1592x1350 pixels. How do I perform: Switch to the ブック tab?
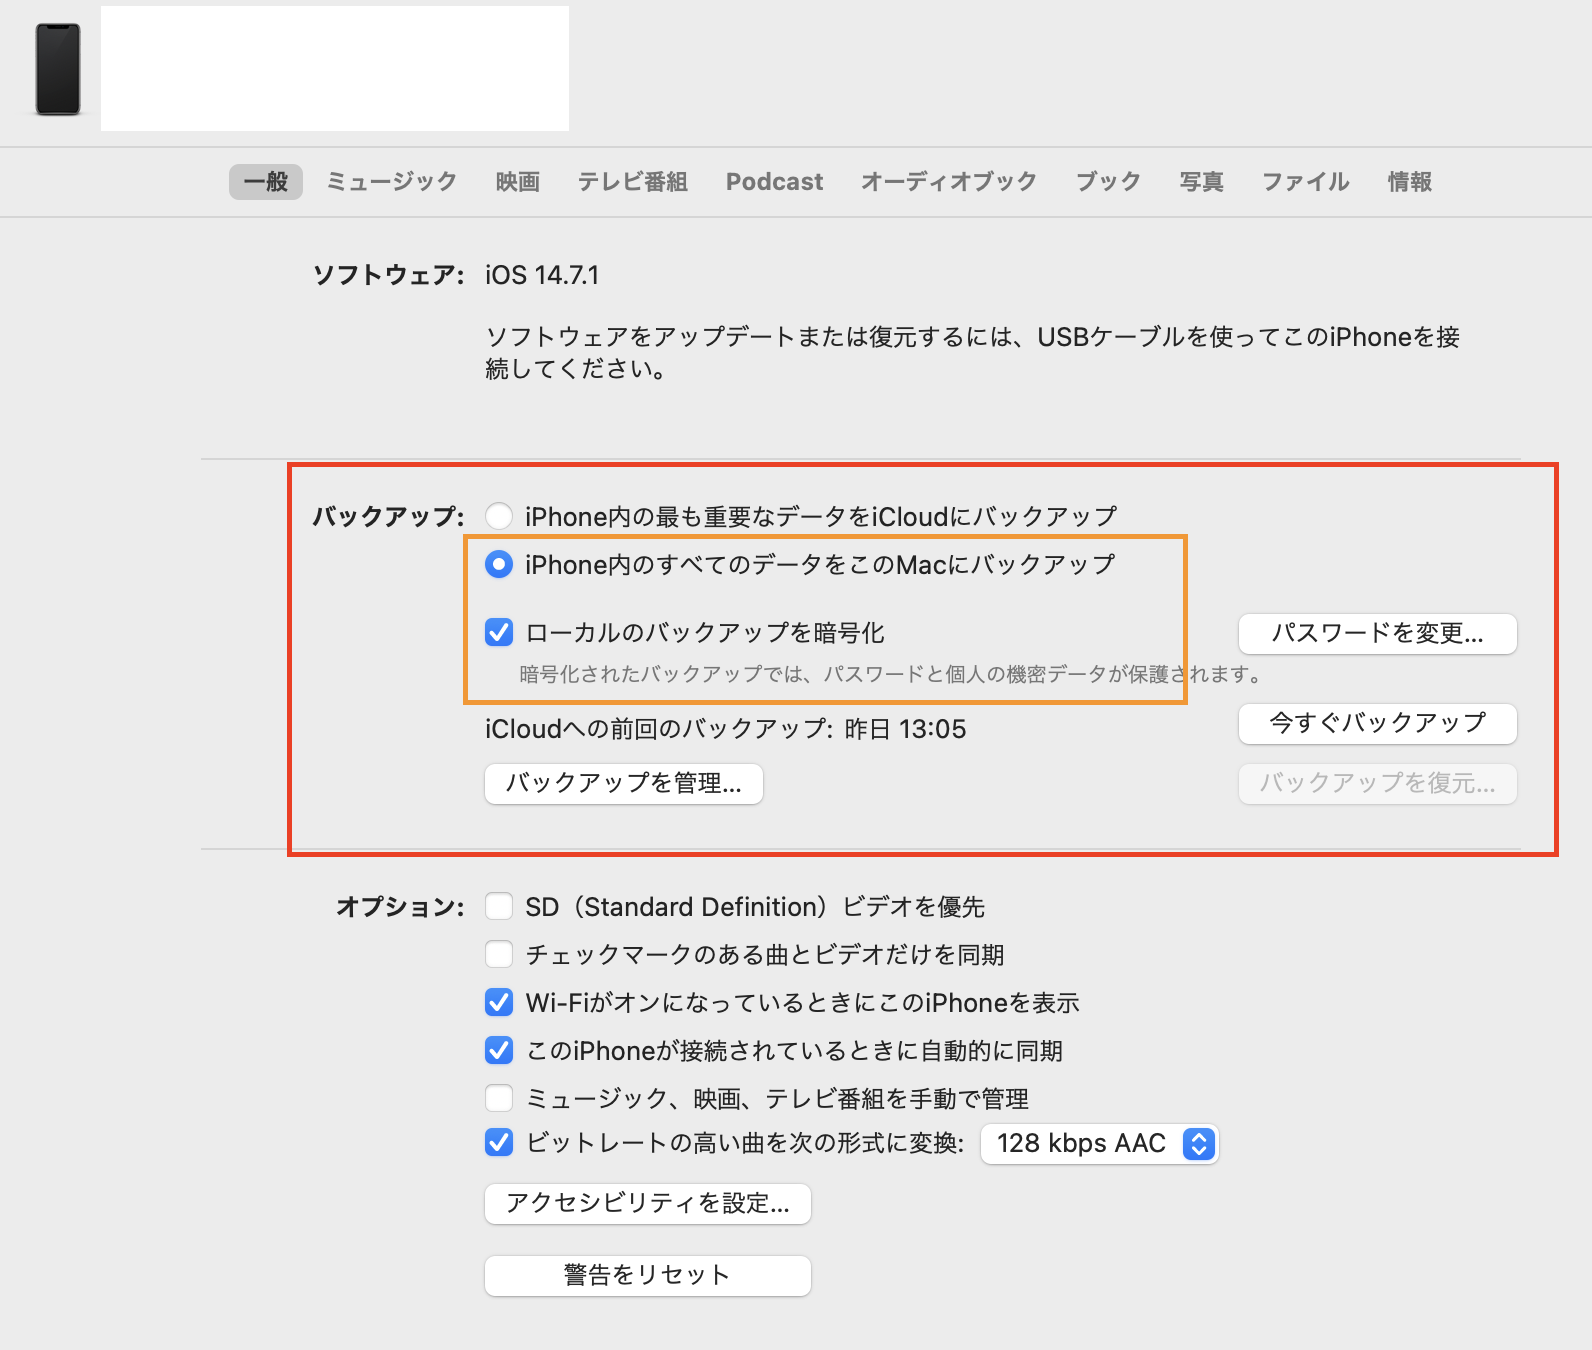(1108, 182)
